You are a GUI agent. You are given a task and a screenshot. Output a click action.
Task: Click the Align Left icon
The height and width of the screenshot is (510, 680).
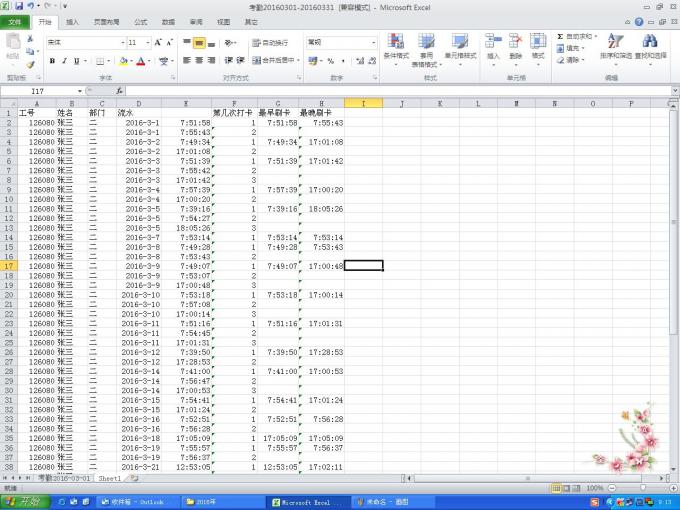[187, 60]
